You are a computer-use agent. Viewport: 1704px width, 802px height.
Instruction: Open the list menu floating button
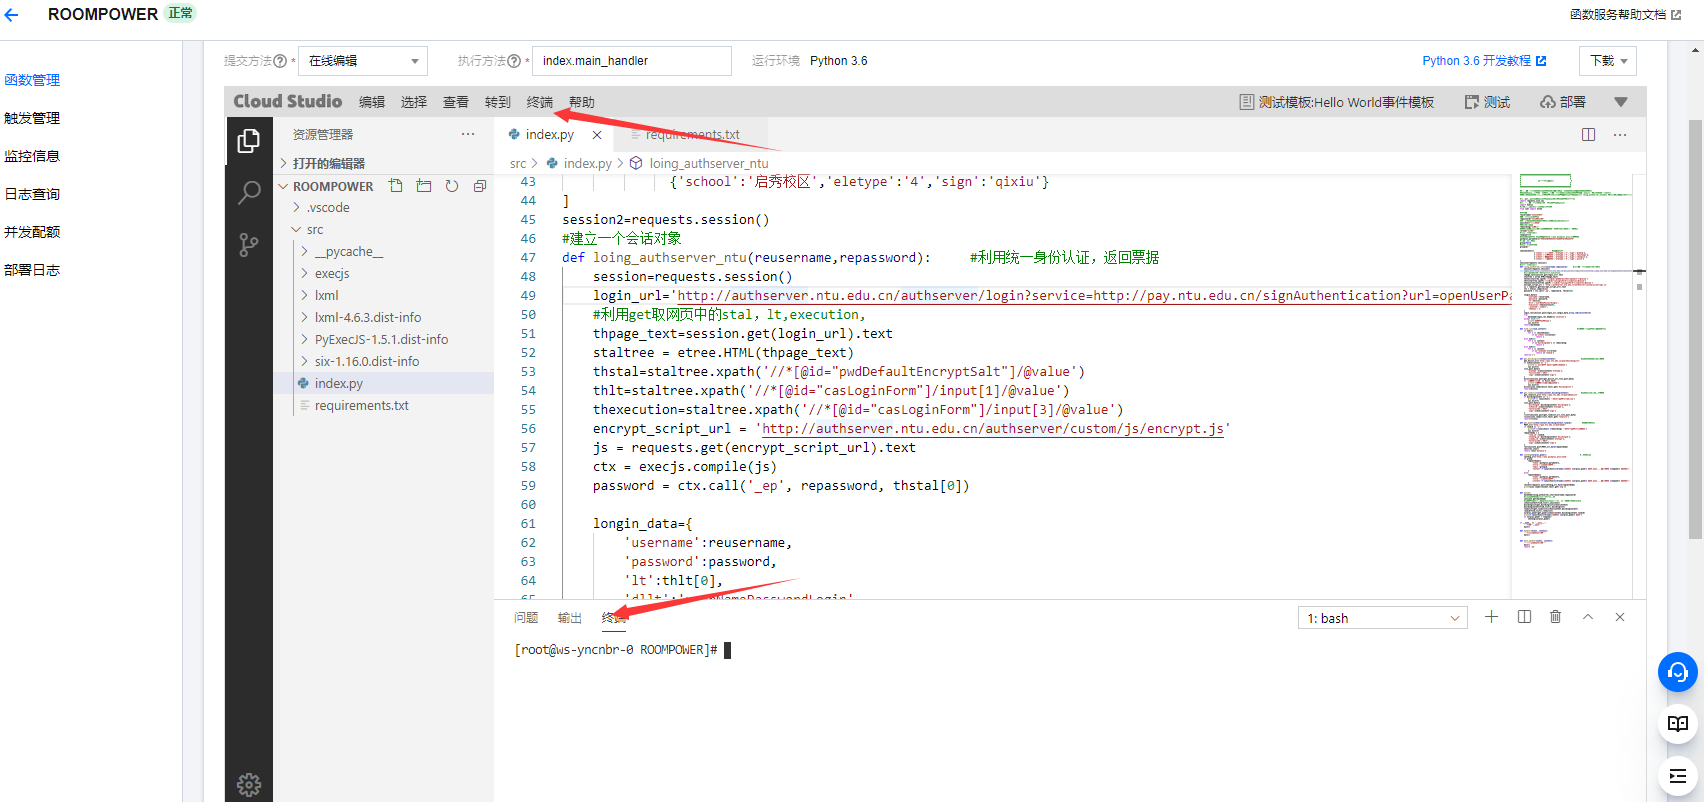[1678, 776]
